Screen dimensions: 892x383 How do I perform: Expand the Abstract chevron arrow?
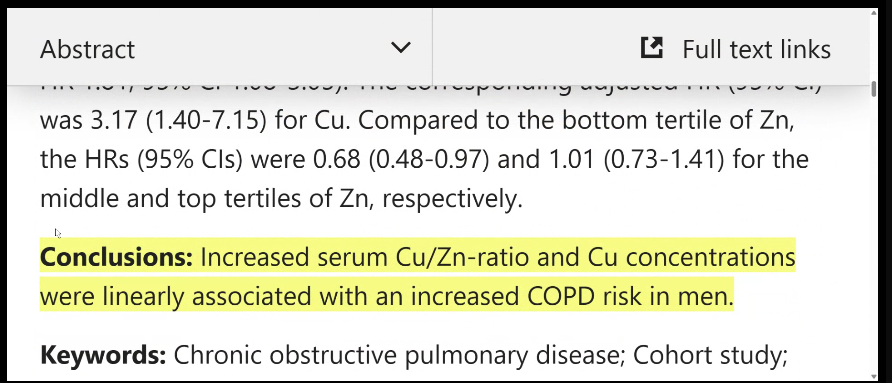(401, 48)
